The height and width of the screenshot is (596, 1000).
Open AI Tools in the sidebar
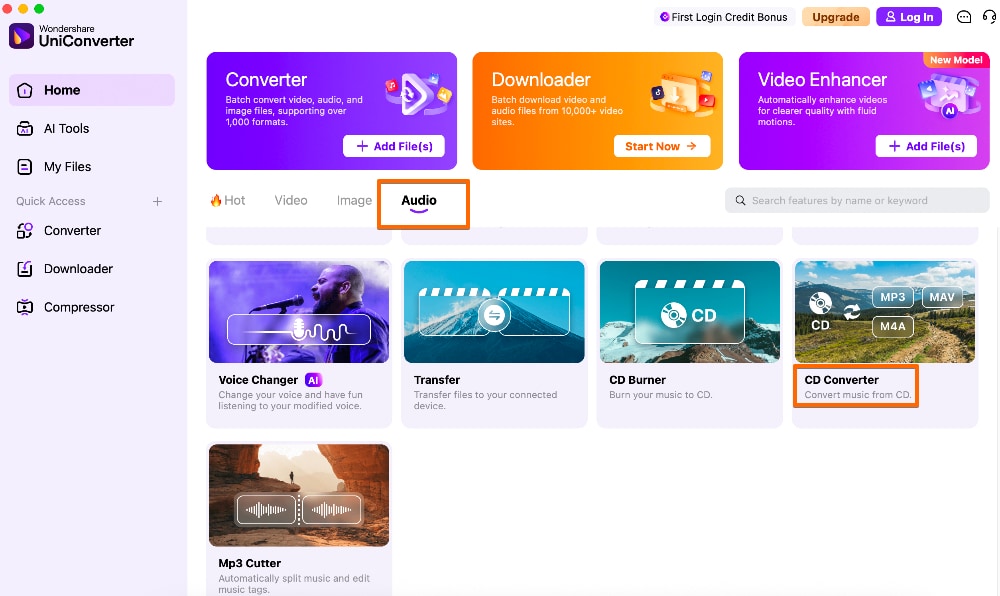(92, 129)
